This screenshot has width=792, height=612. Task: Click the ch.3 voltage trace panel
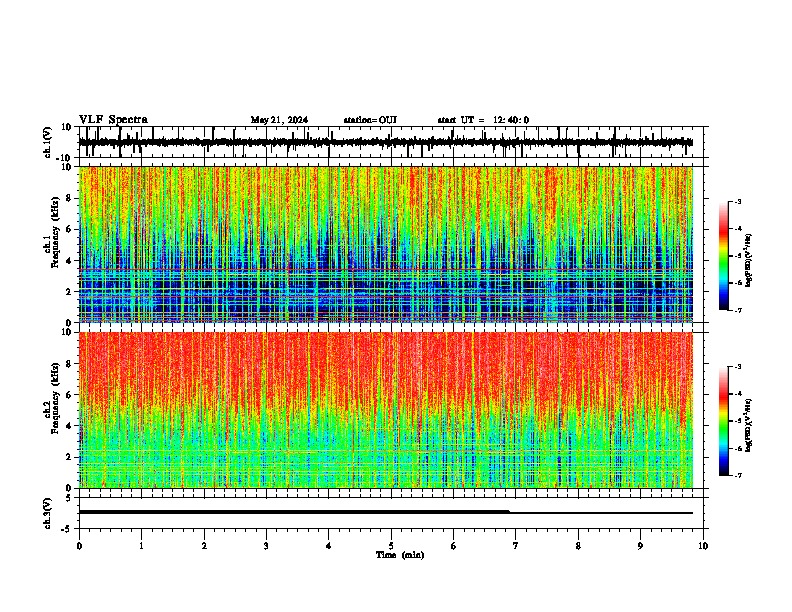391,513
